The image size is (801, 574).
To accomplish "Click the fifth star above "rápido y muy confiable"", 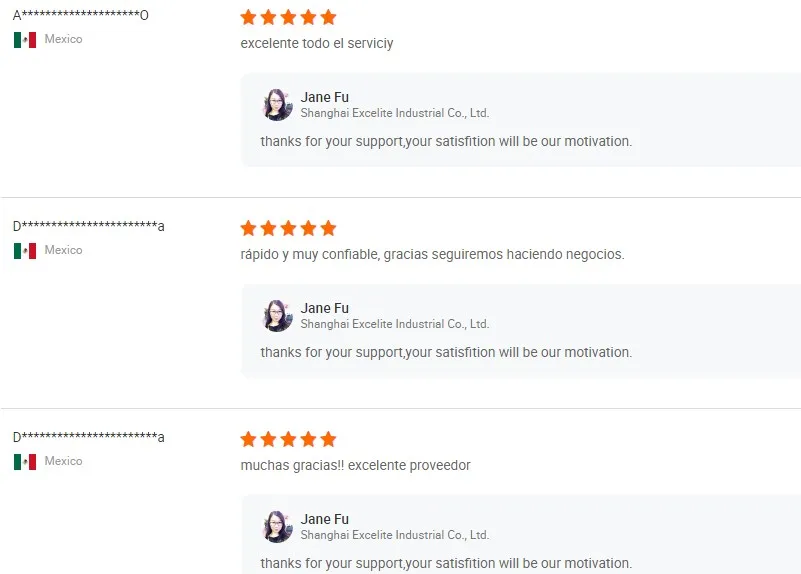I will click(x=328, y=229).
